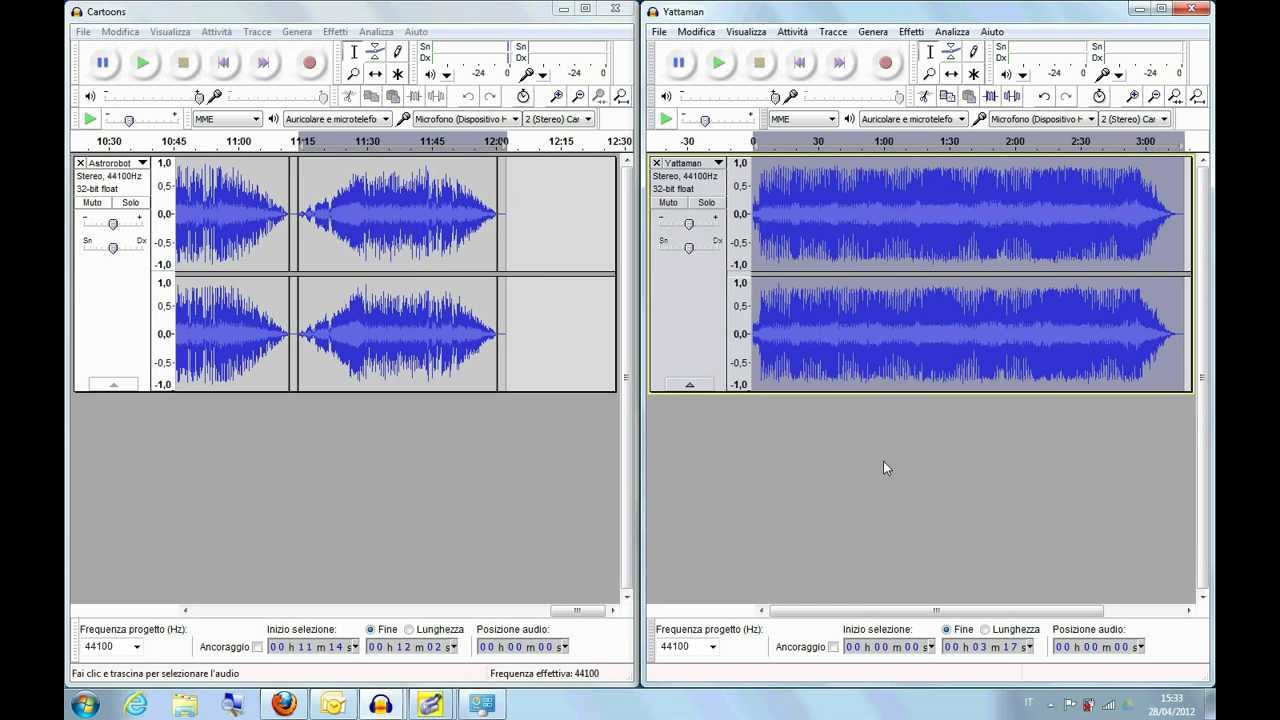Activate the Multi-tool asterisk in Cartoons window
Screen dimensions: 1280x720
tap(397, 74)
